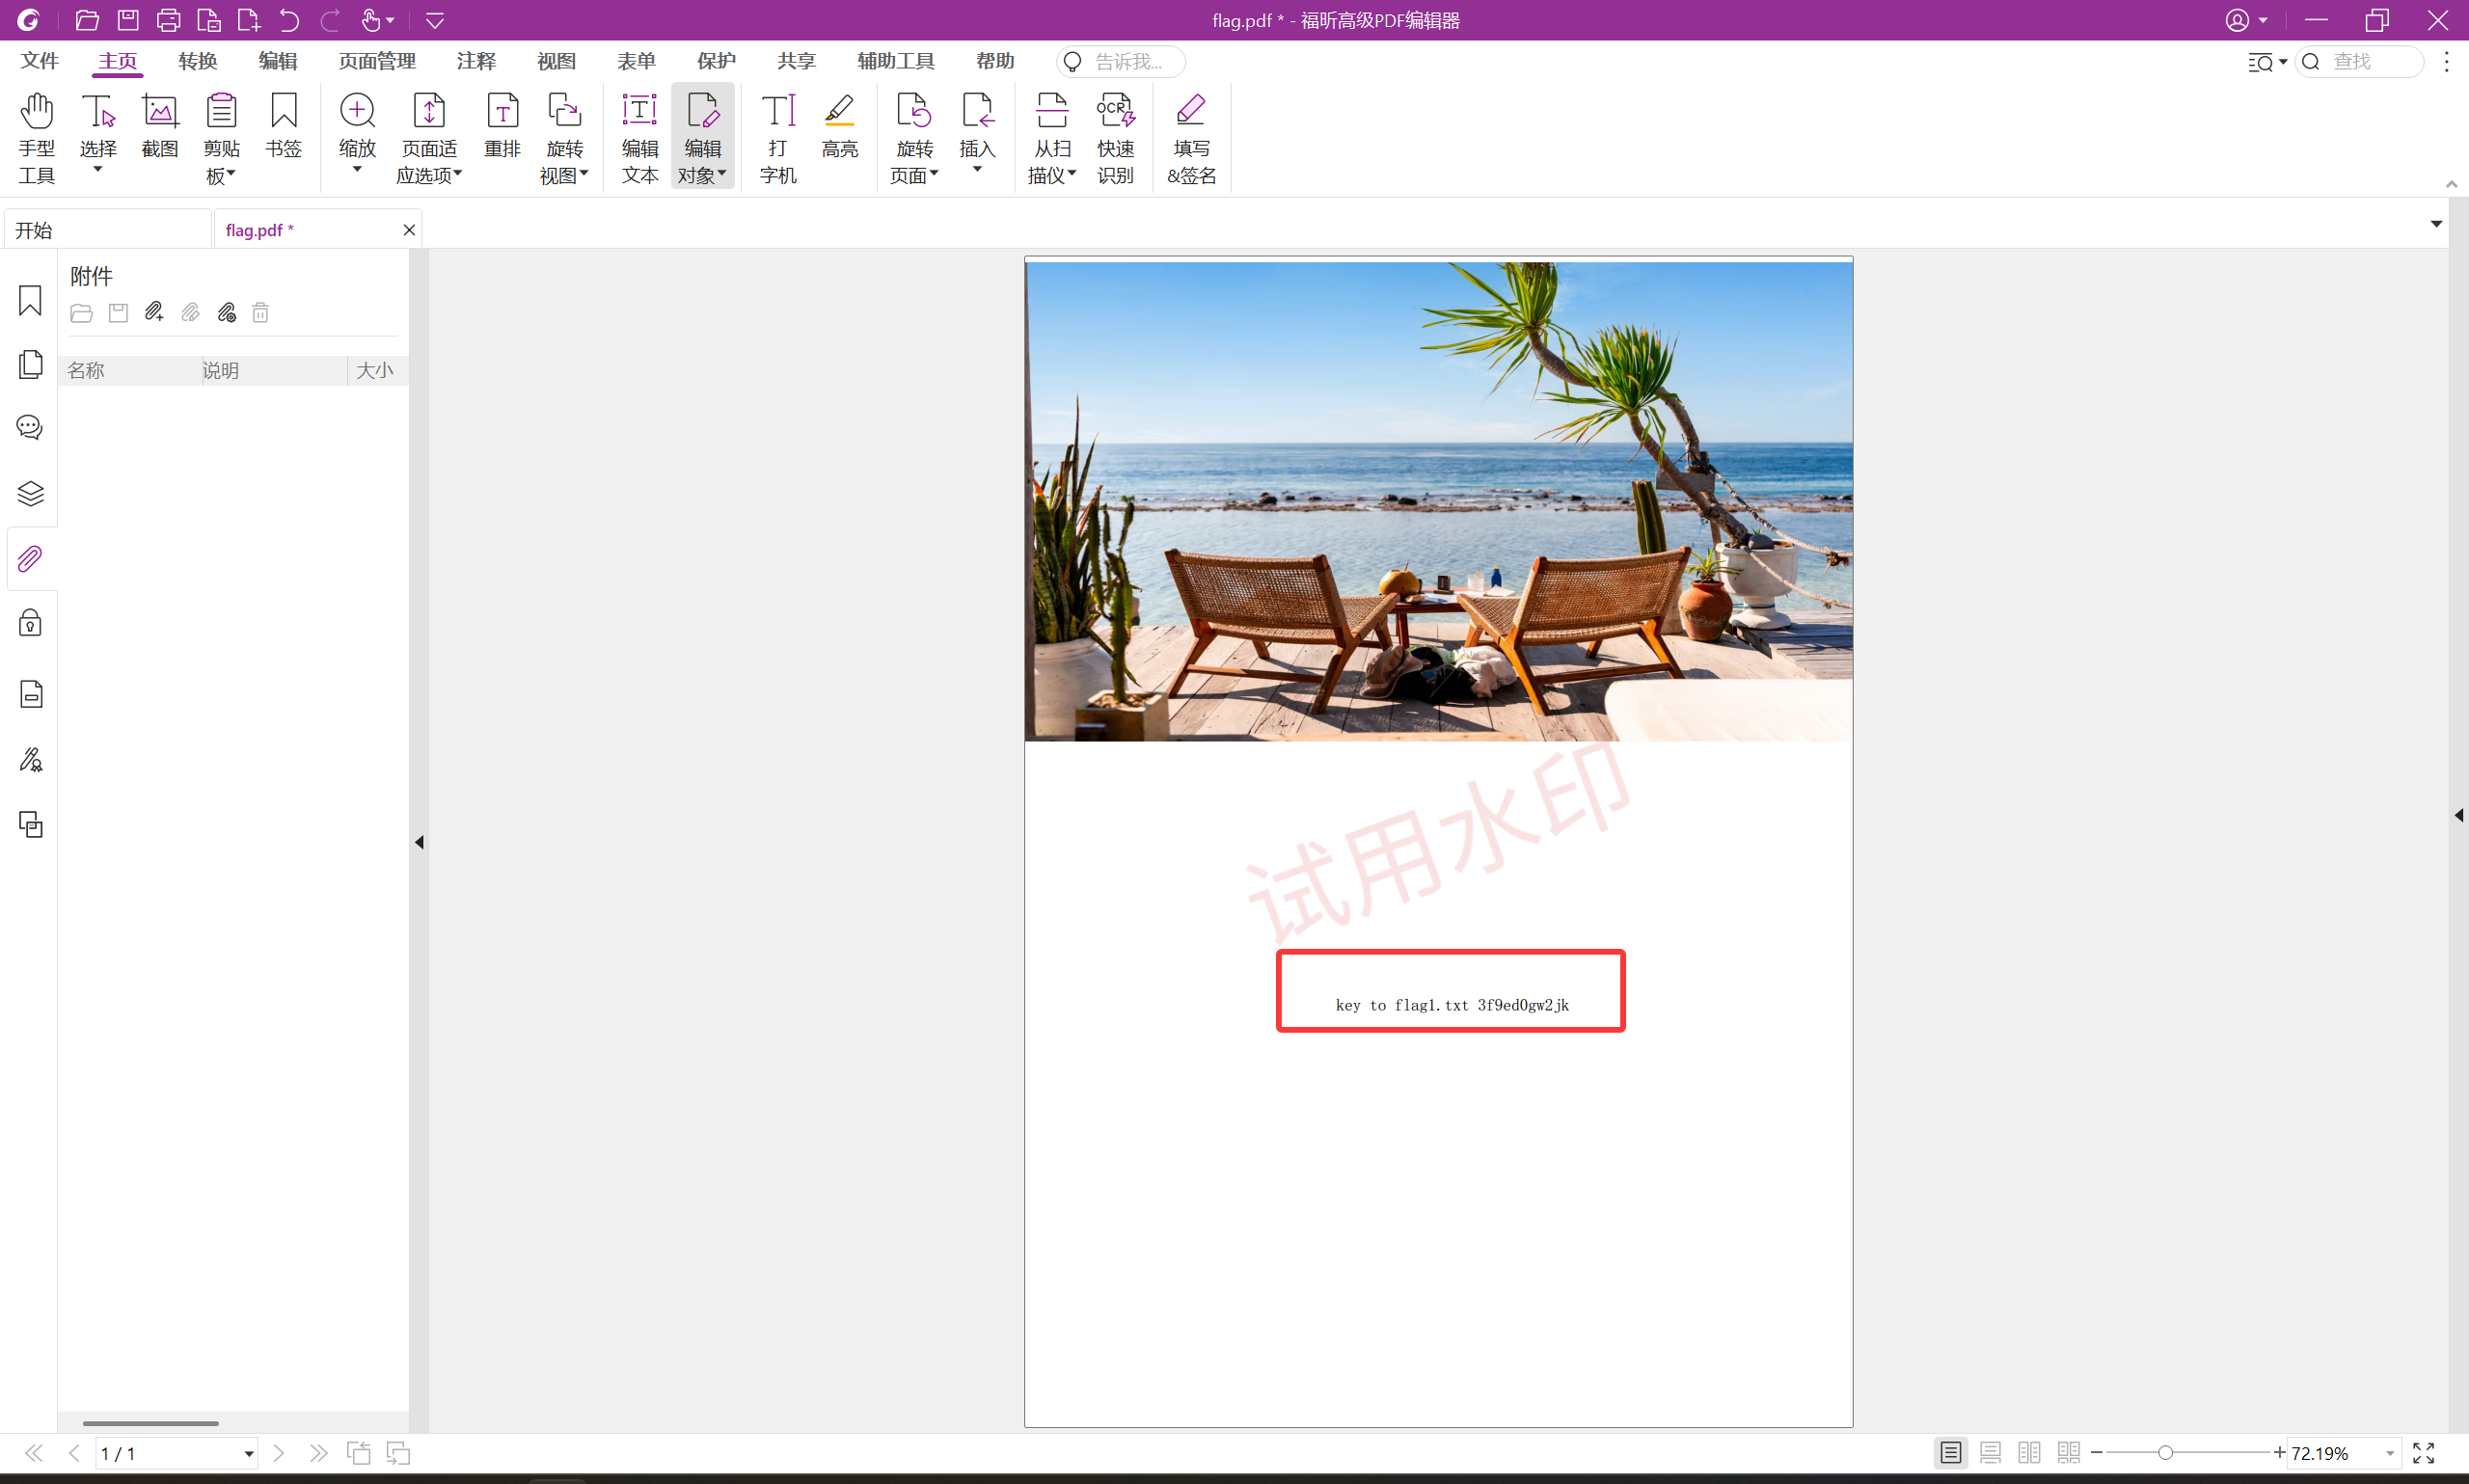Click the Undo icon in title bar
Image resolution: width=2469 pixels, height=1484 pixels.
pos(289,20)
